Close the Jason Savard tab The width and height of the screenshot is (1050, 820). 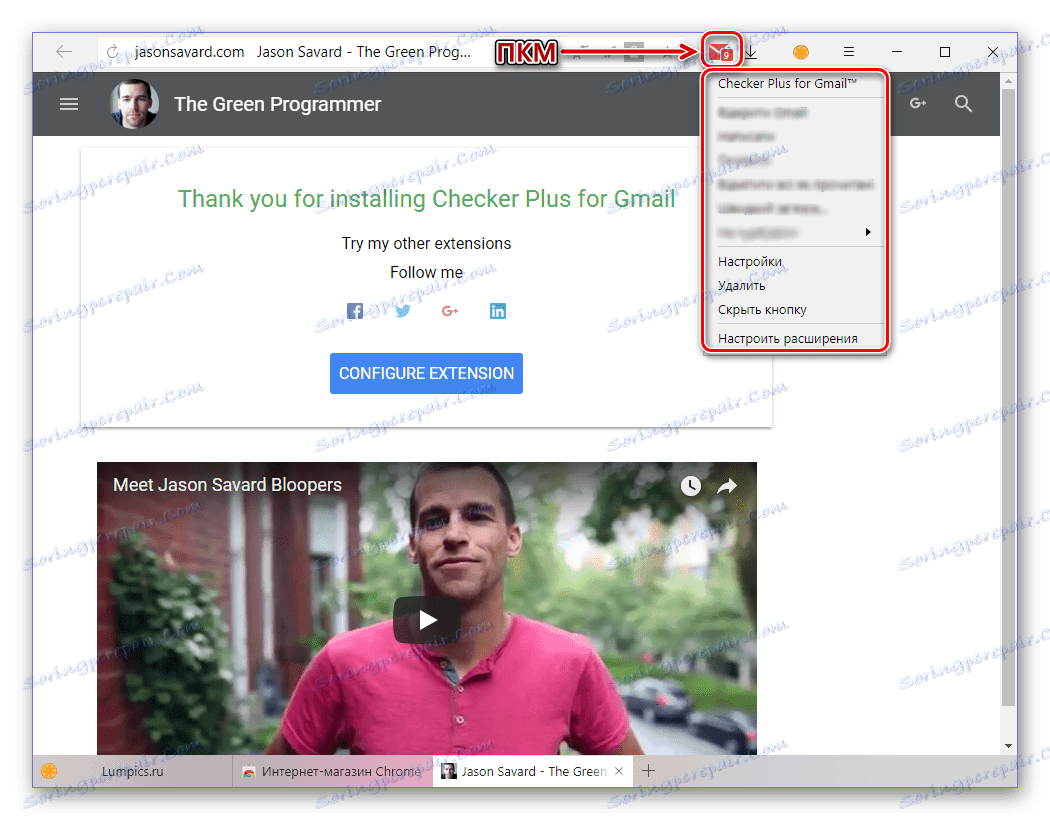pos(619,771)
